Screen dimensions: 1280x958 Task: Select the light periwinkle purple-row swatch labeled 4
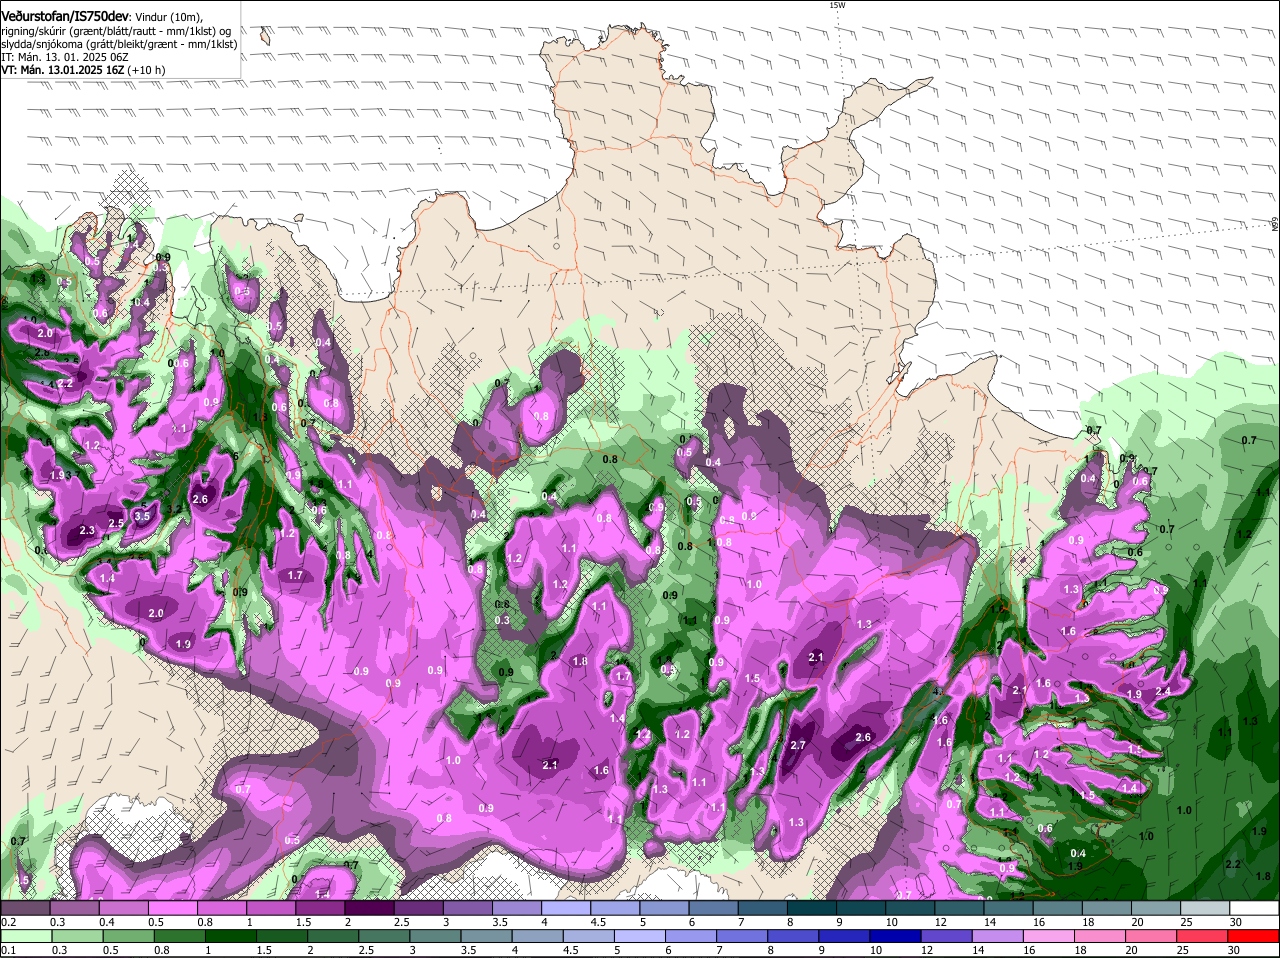coord(566,907)
